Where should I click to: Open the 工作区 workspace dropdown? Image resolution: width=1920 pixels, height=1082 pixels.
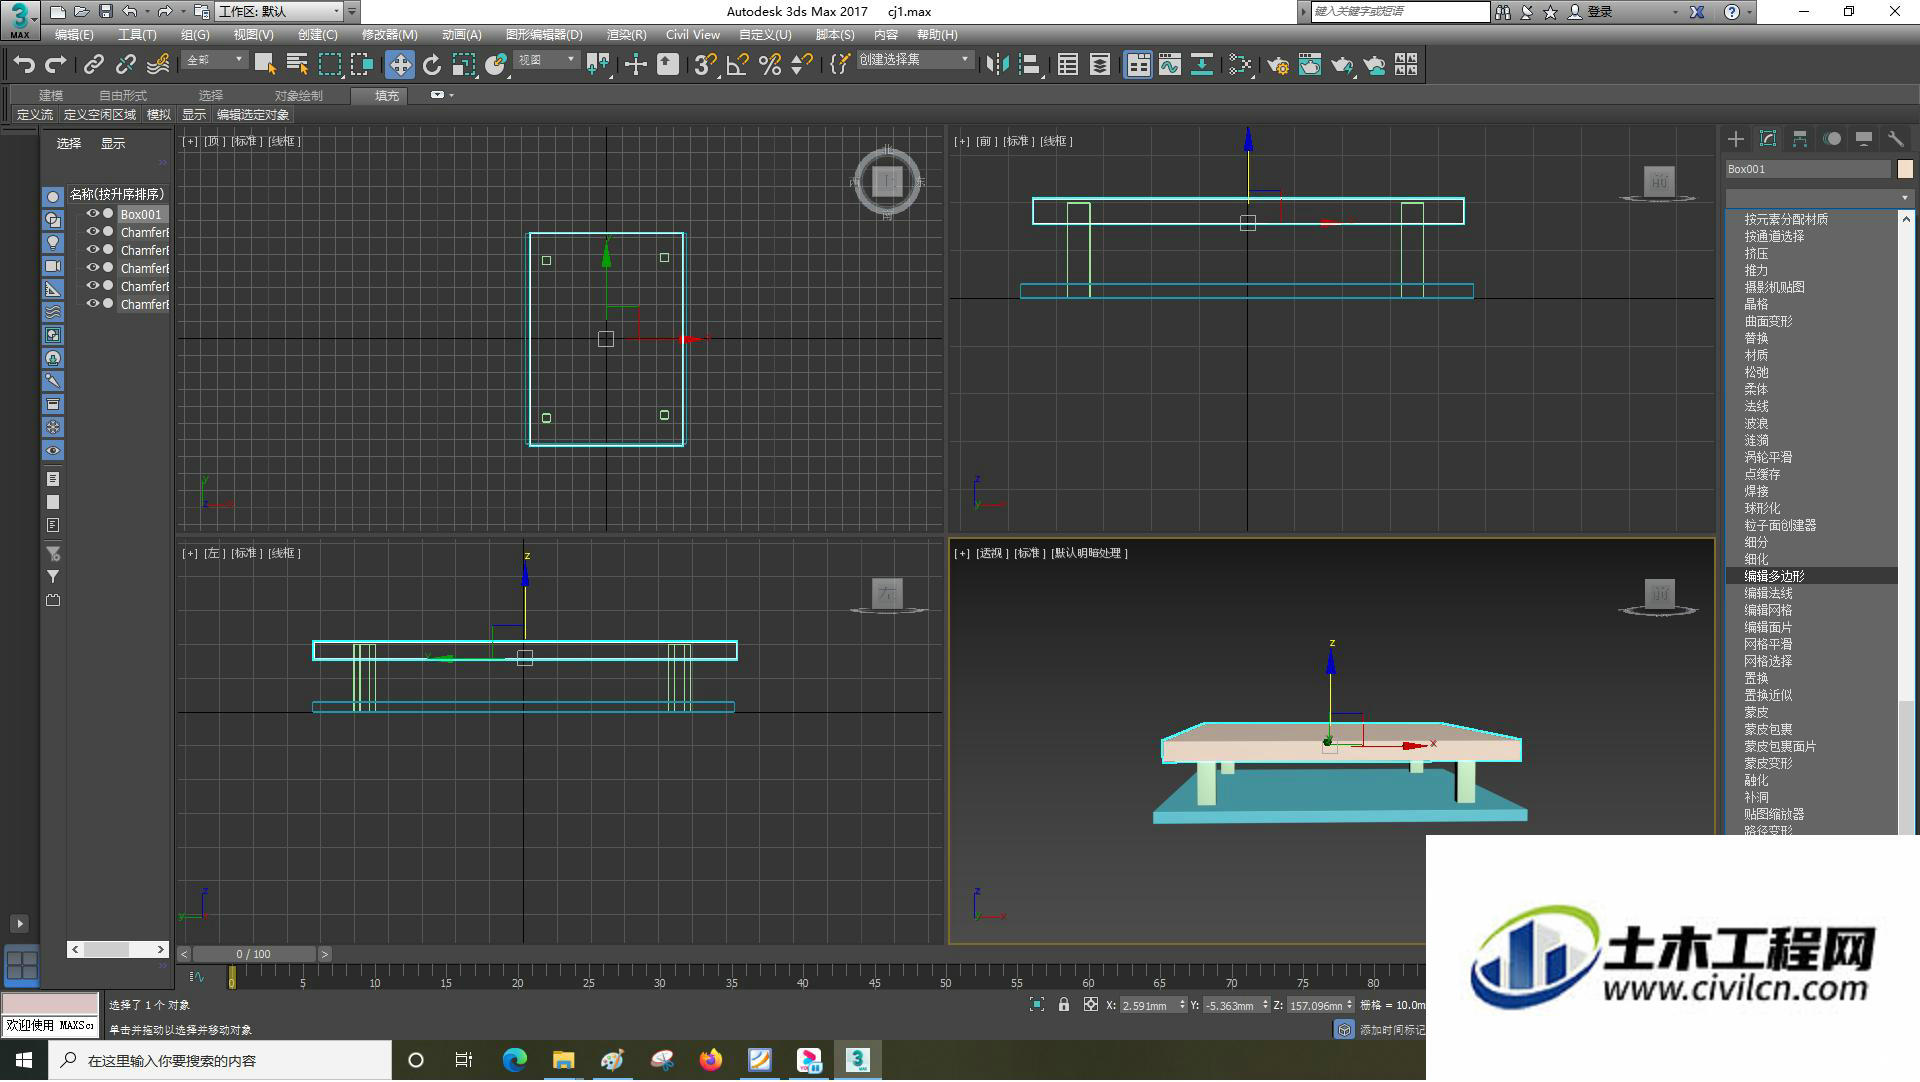click(279, 12)
